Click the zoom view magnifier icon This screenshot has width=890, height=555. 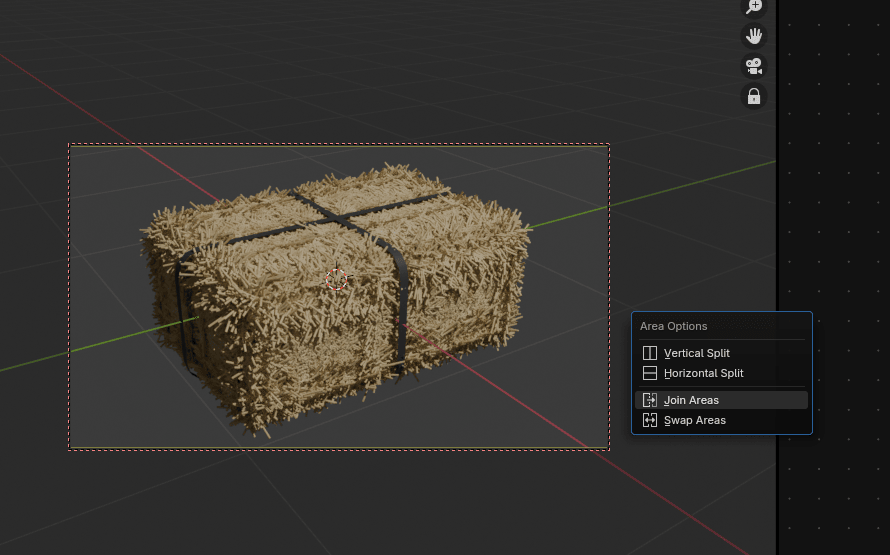pyautogui.click(x=754, y=7)
